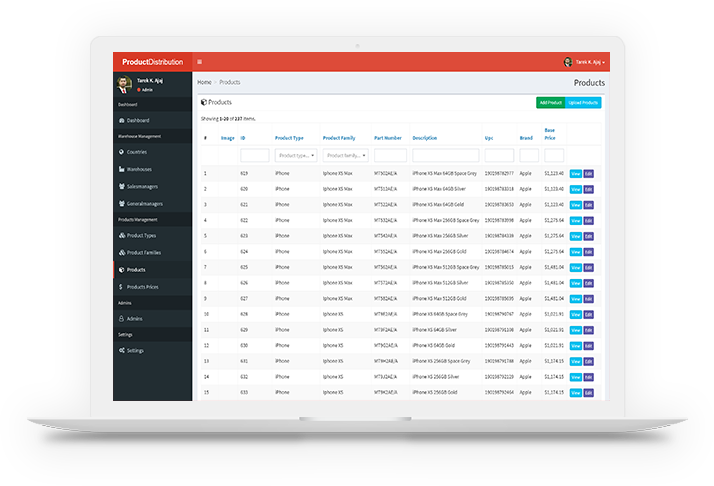This screenshot has height=486, width=714.
Task: Click Edit button for product 620
Action: click(588, 188)
